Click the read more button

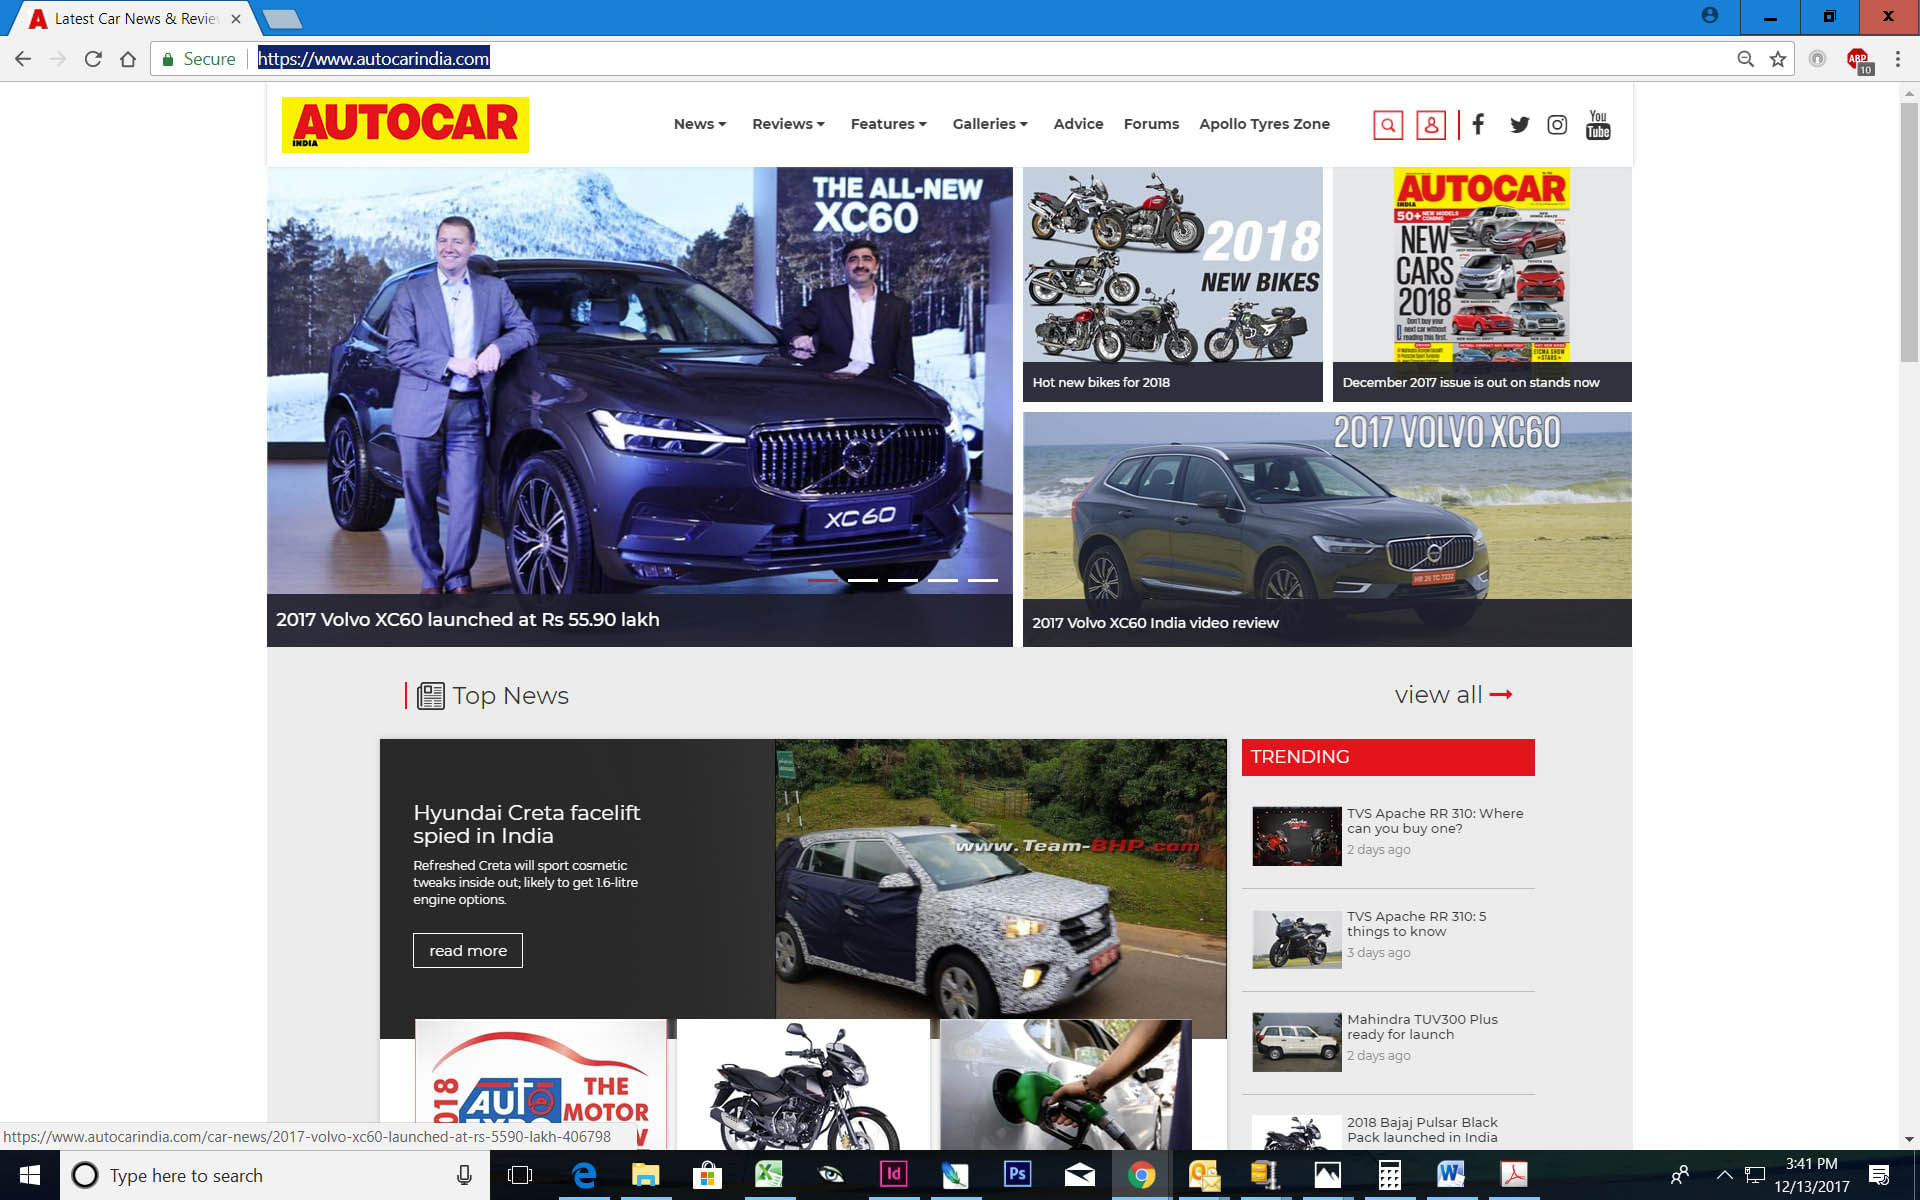(x=467, y=950)
